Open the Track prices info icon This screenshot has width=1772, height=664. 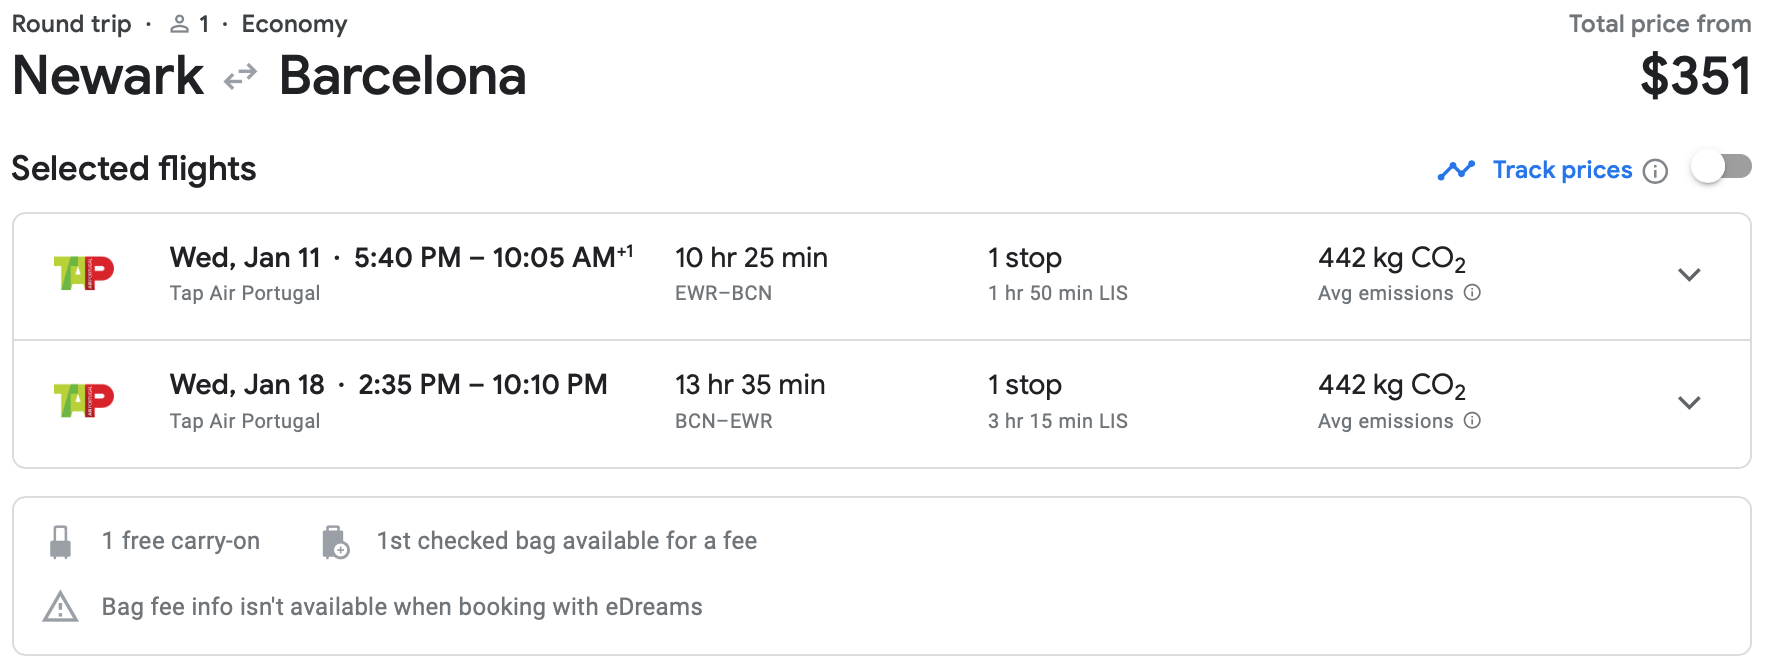click(1656, 172)
